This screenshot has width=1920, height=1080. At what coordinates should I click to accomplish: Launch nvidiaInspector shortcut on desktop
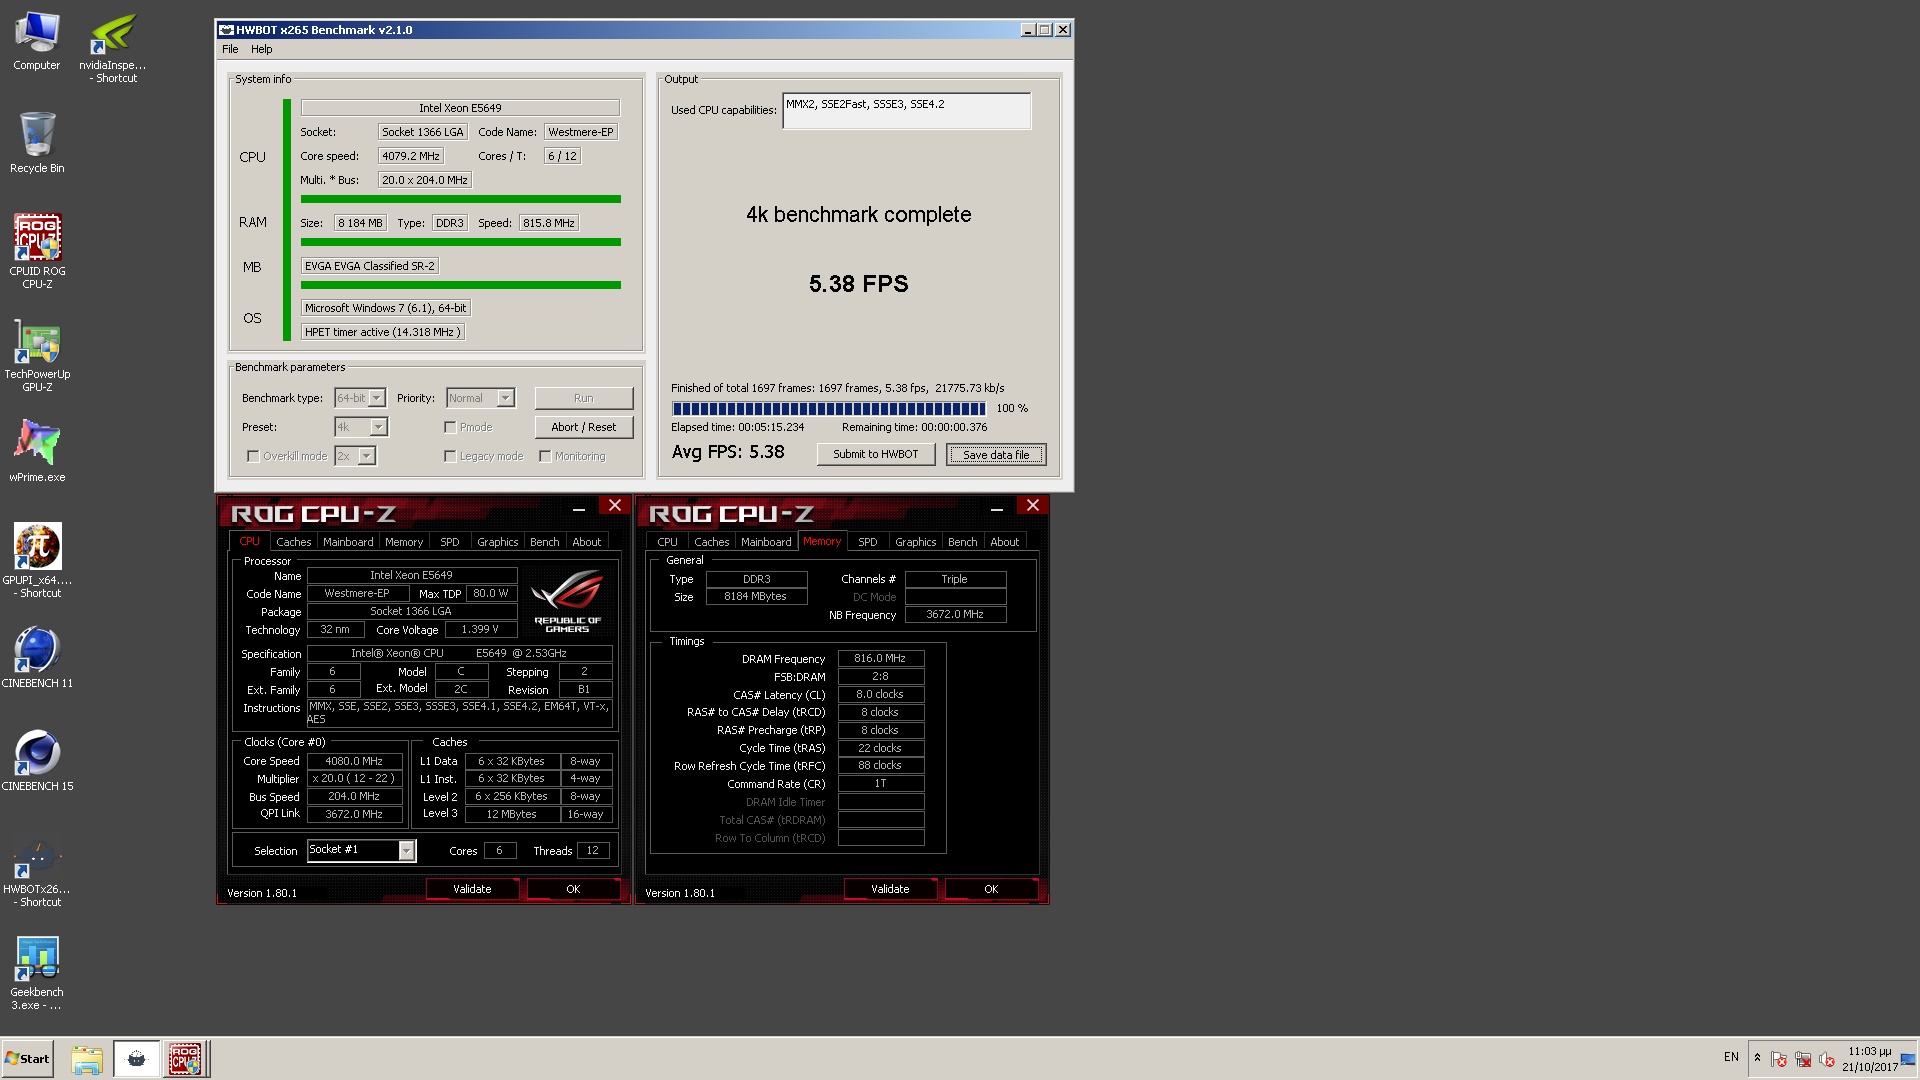tap(113, 46)
